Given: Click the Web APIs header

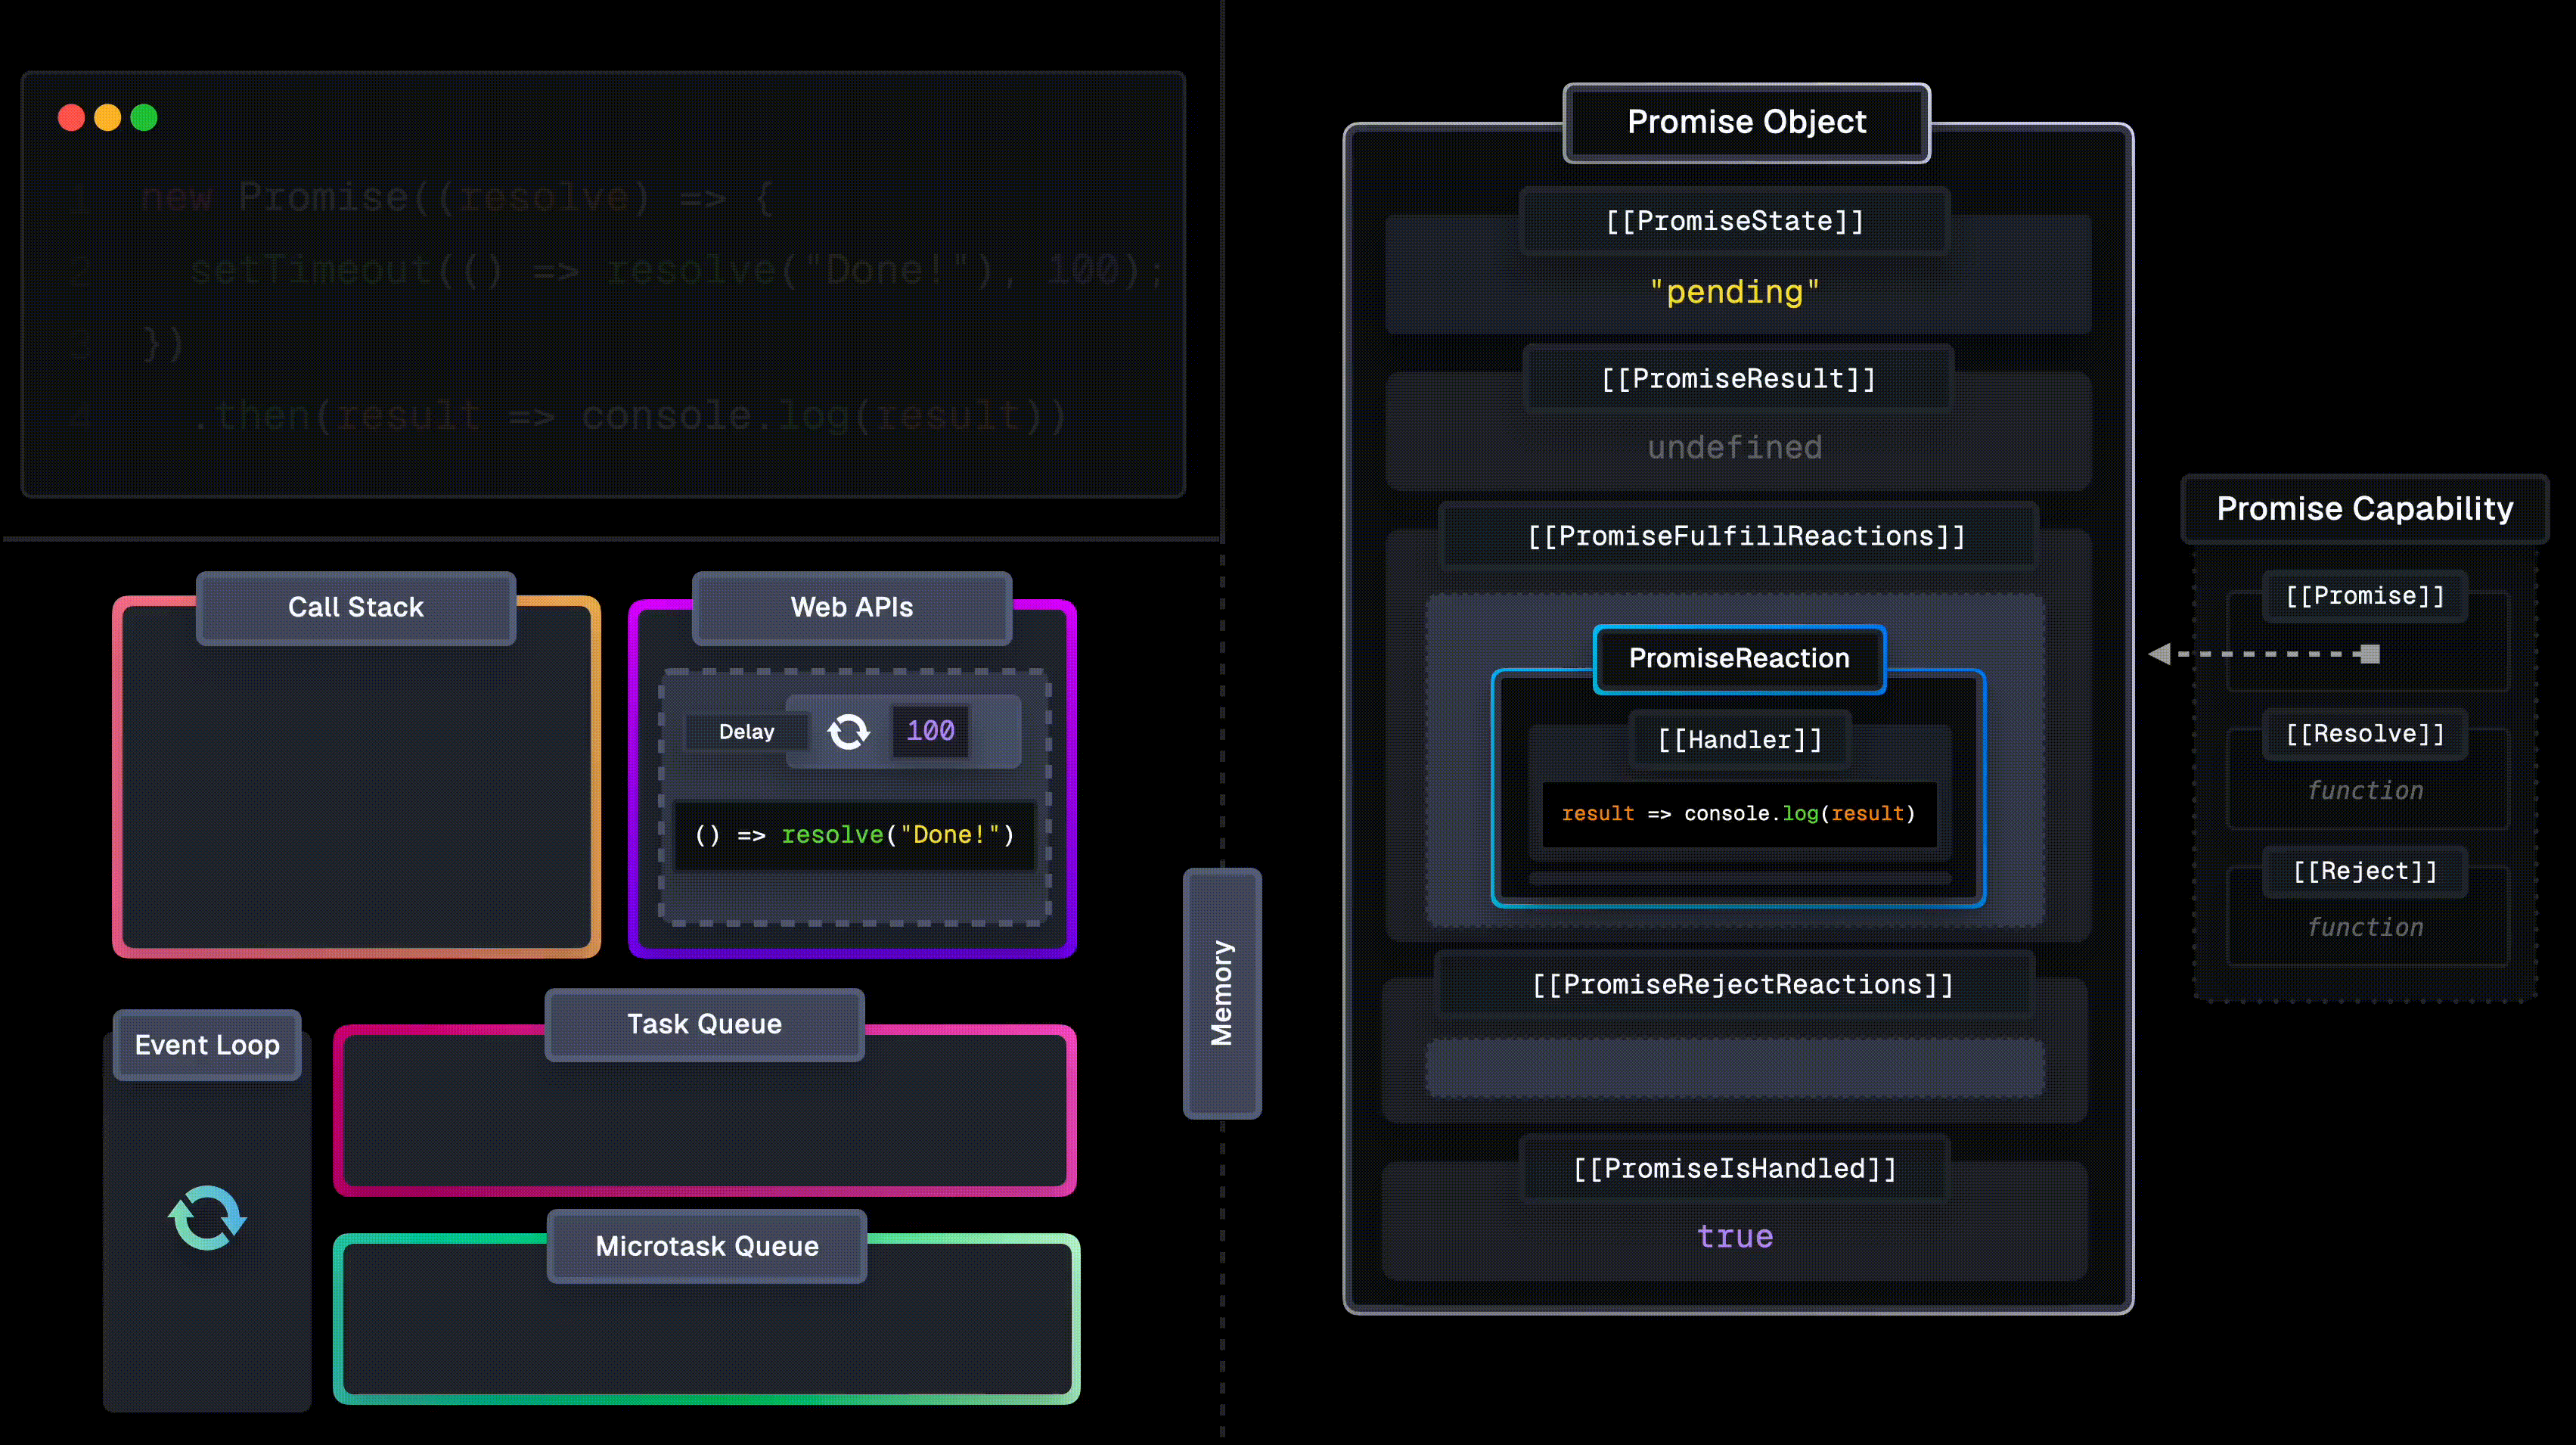Looking at the screenshot, I should (851, 607).
